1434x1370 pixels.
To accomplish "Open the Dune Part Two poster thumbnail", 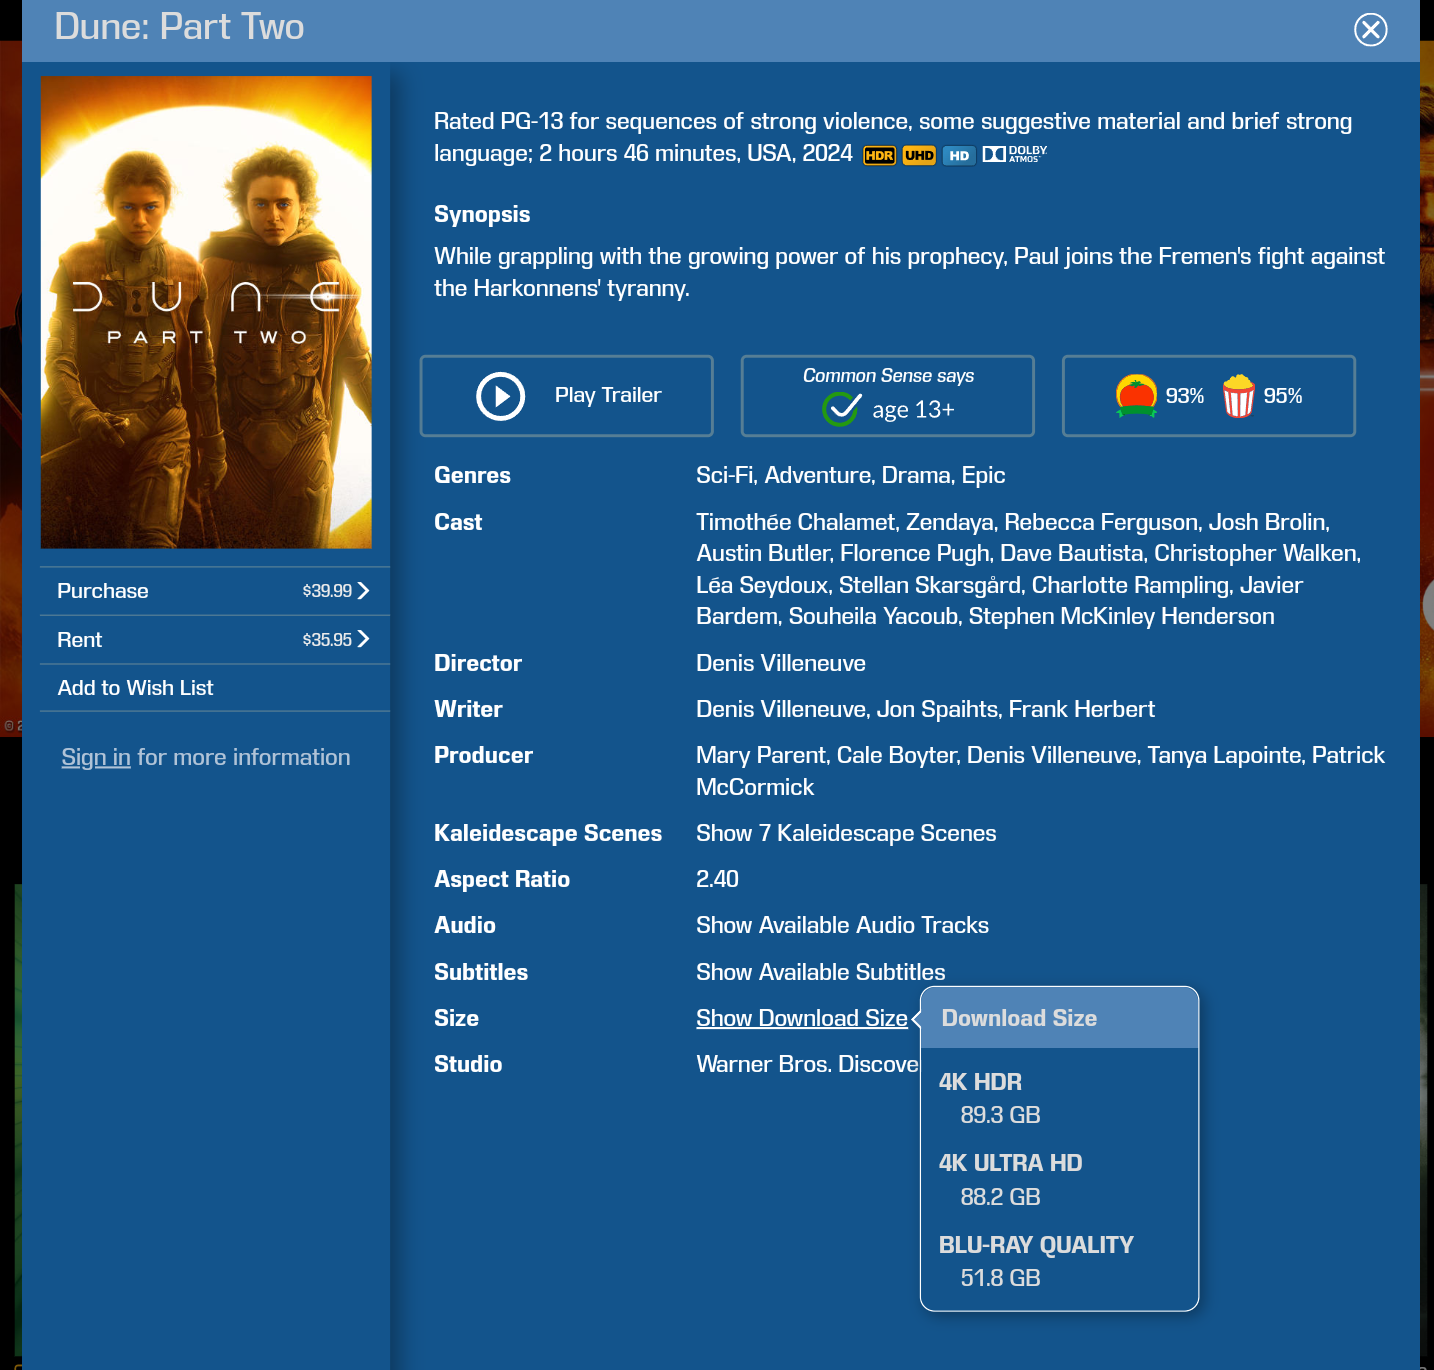I will pos(206,312).
